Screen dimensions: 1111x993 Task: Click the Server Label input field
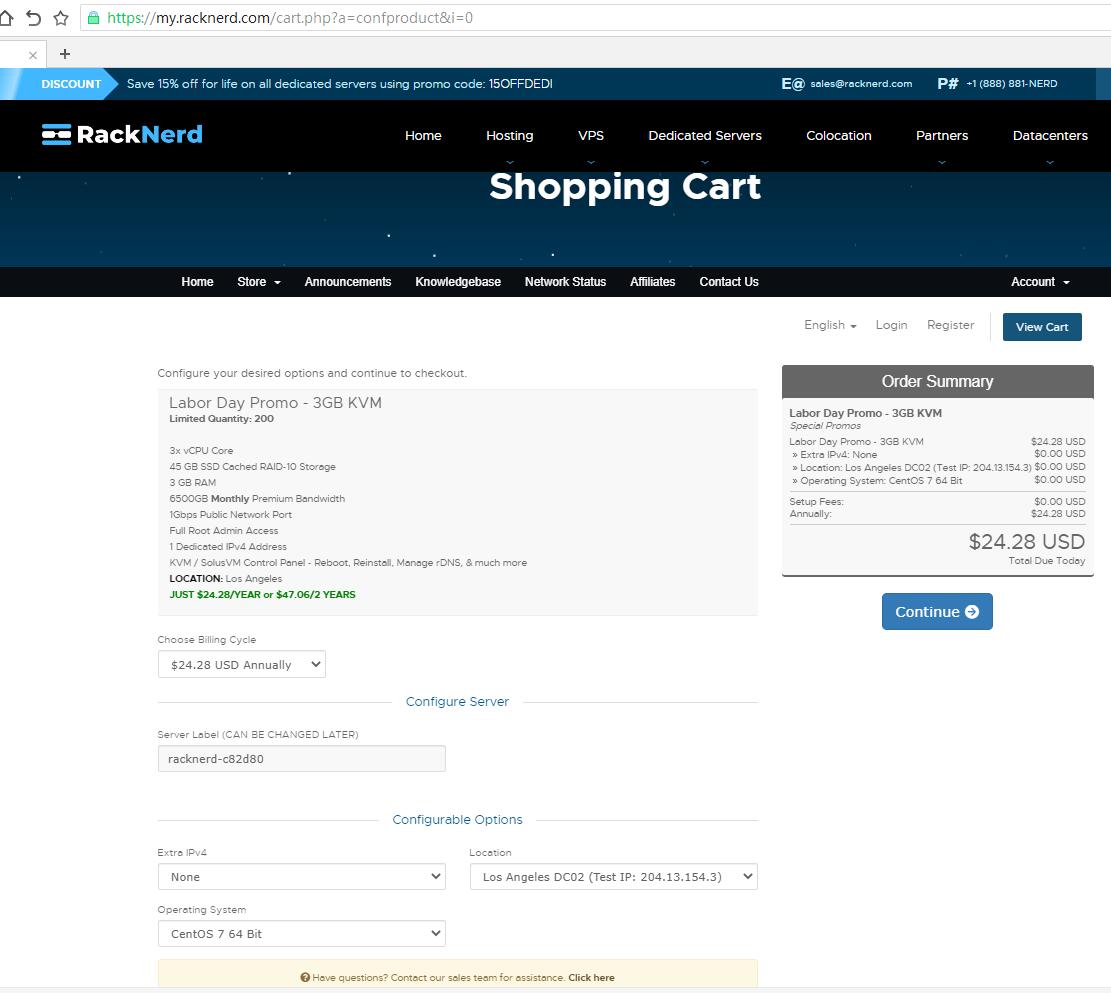302,758
